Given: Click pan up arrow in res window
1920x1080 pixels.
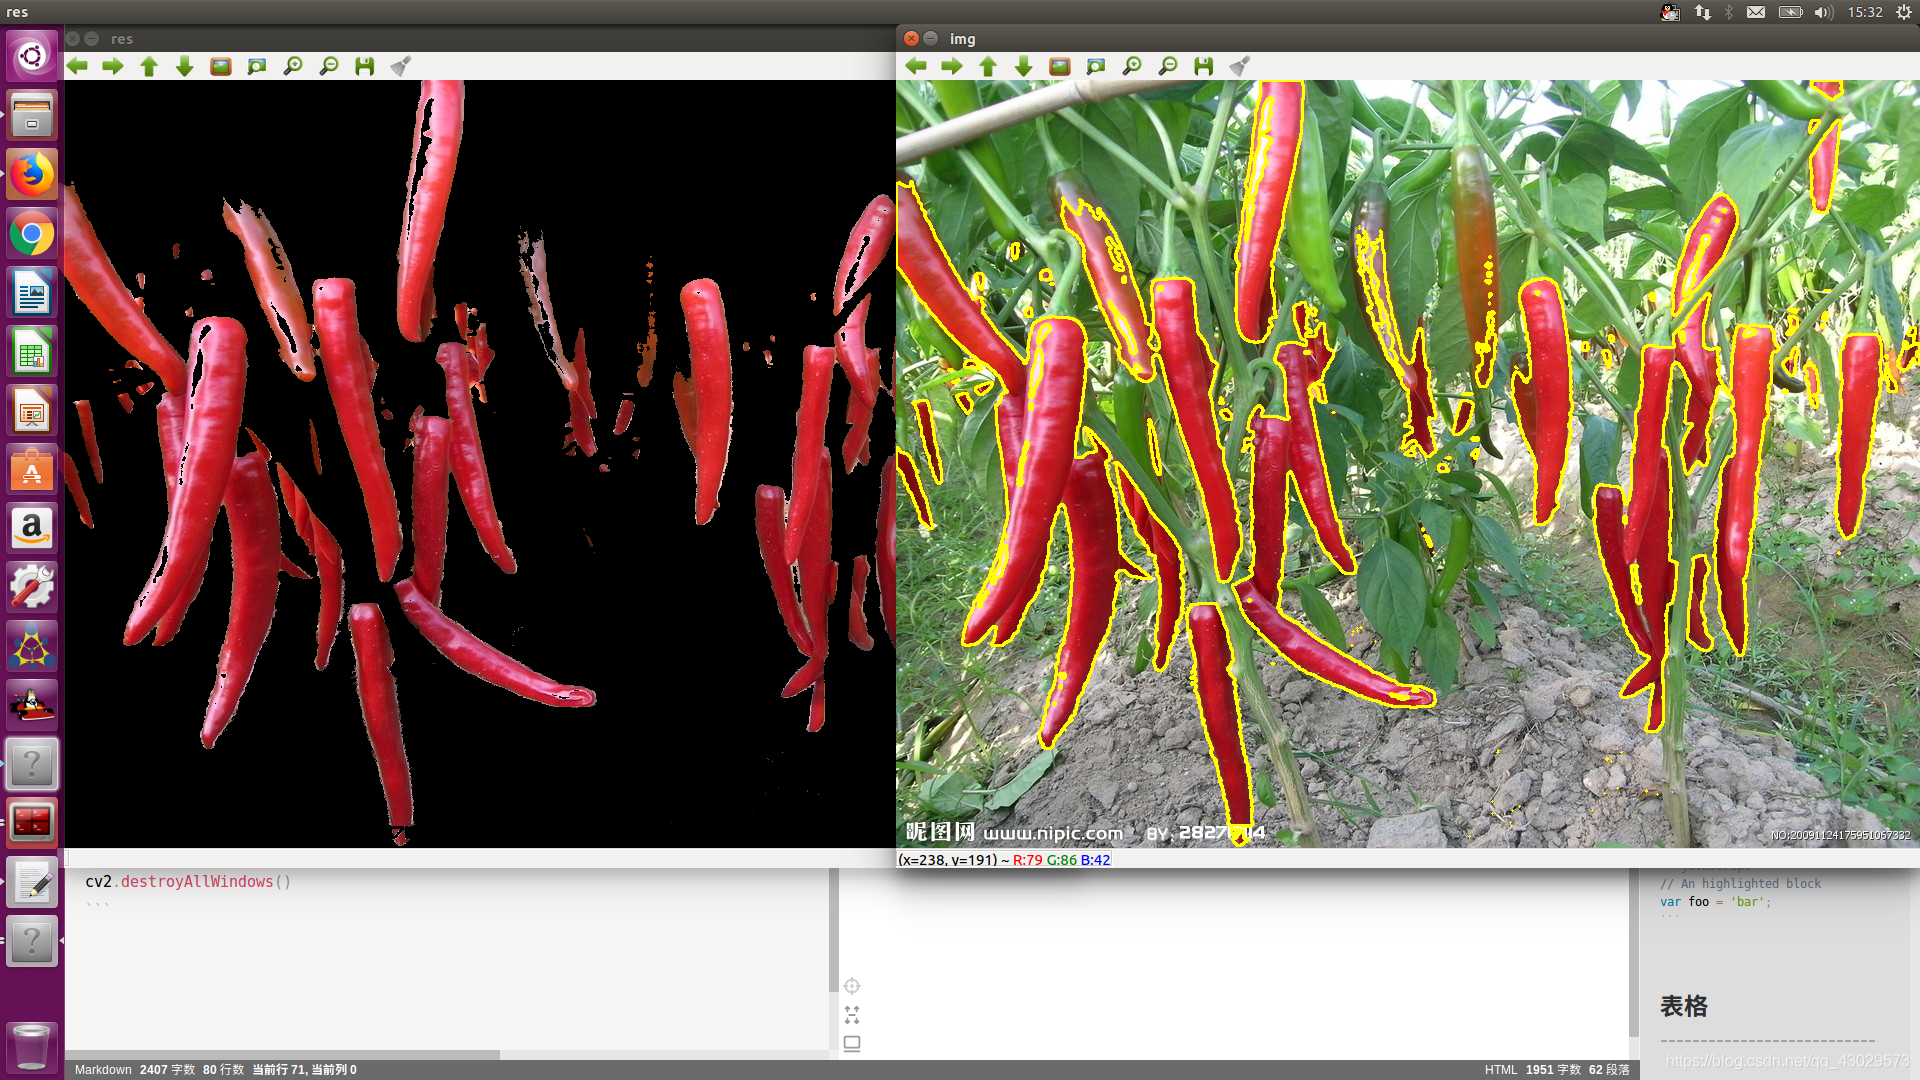Looking at the screenshot, I should [149, 66].
